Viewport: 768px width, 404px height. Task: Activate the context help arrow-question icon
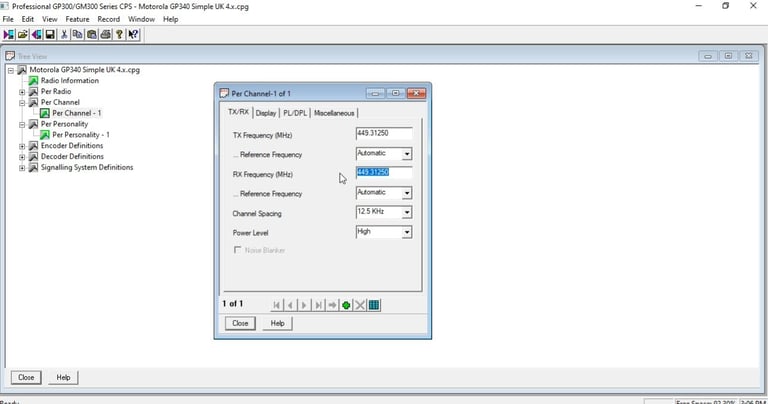tap(133, 34)
